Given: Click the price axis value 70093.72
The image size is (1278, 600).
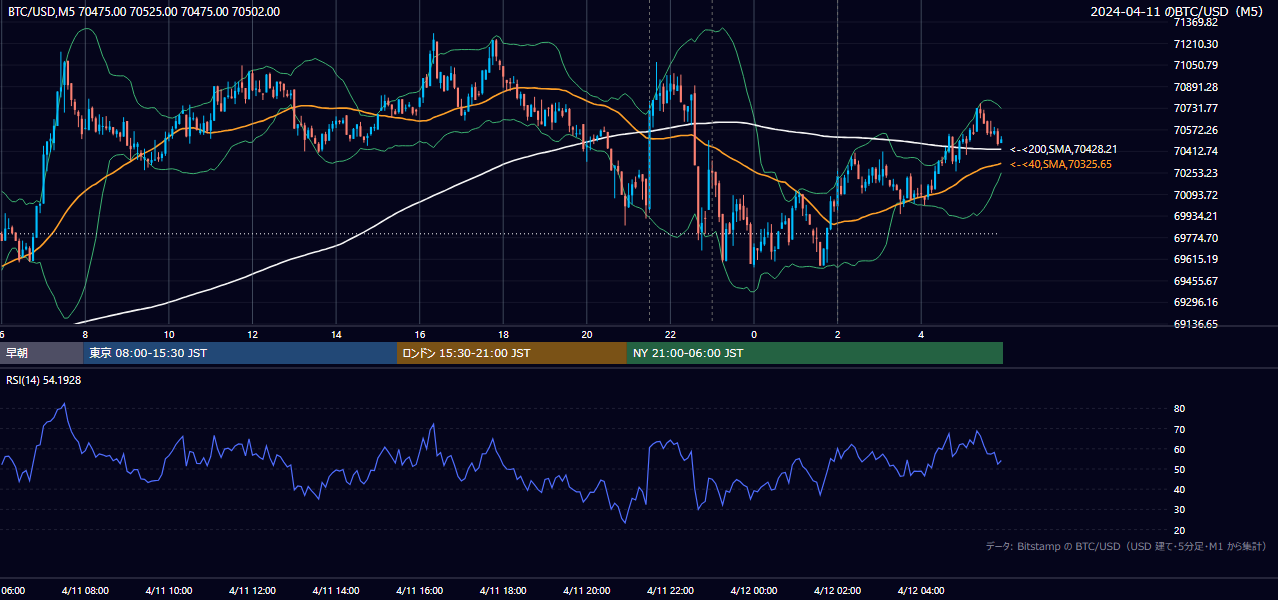Looking at the screenshot, I should coord(1195,195).
